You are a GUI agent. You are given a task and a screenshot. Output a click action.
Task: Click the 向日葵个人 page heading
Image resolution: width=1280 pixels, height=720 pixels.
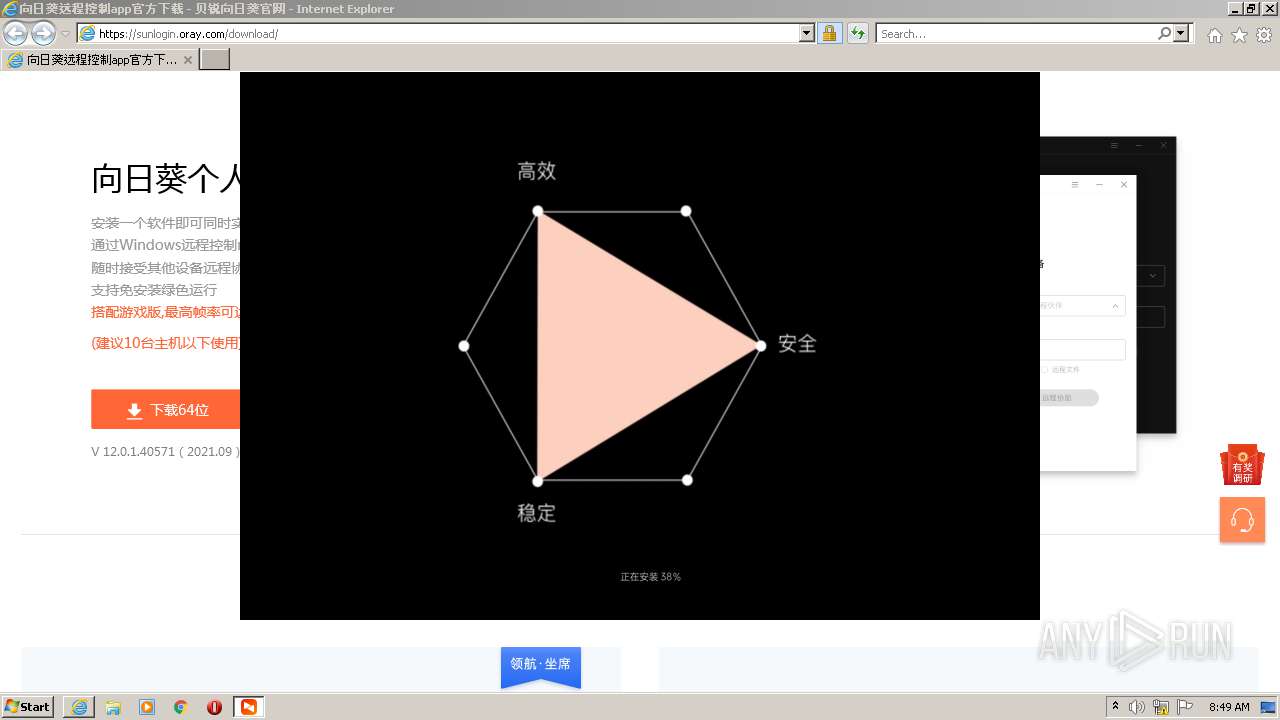pos(166,180)
